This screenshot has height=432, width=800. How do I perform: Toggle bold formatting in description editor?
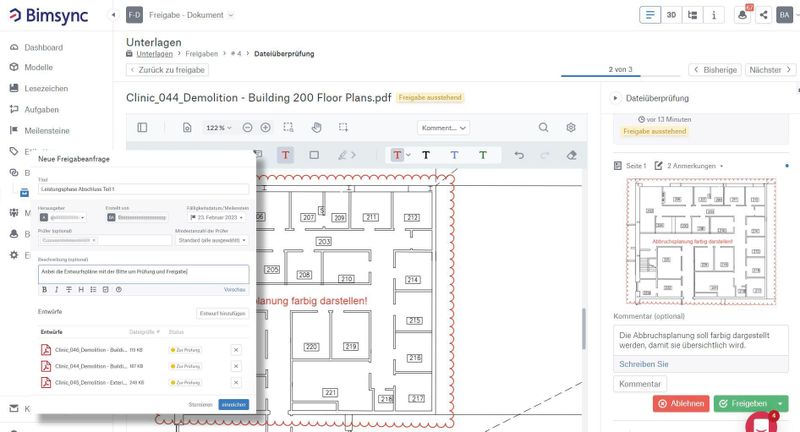[44, 289]
